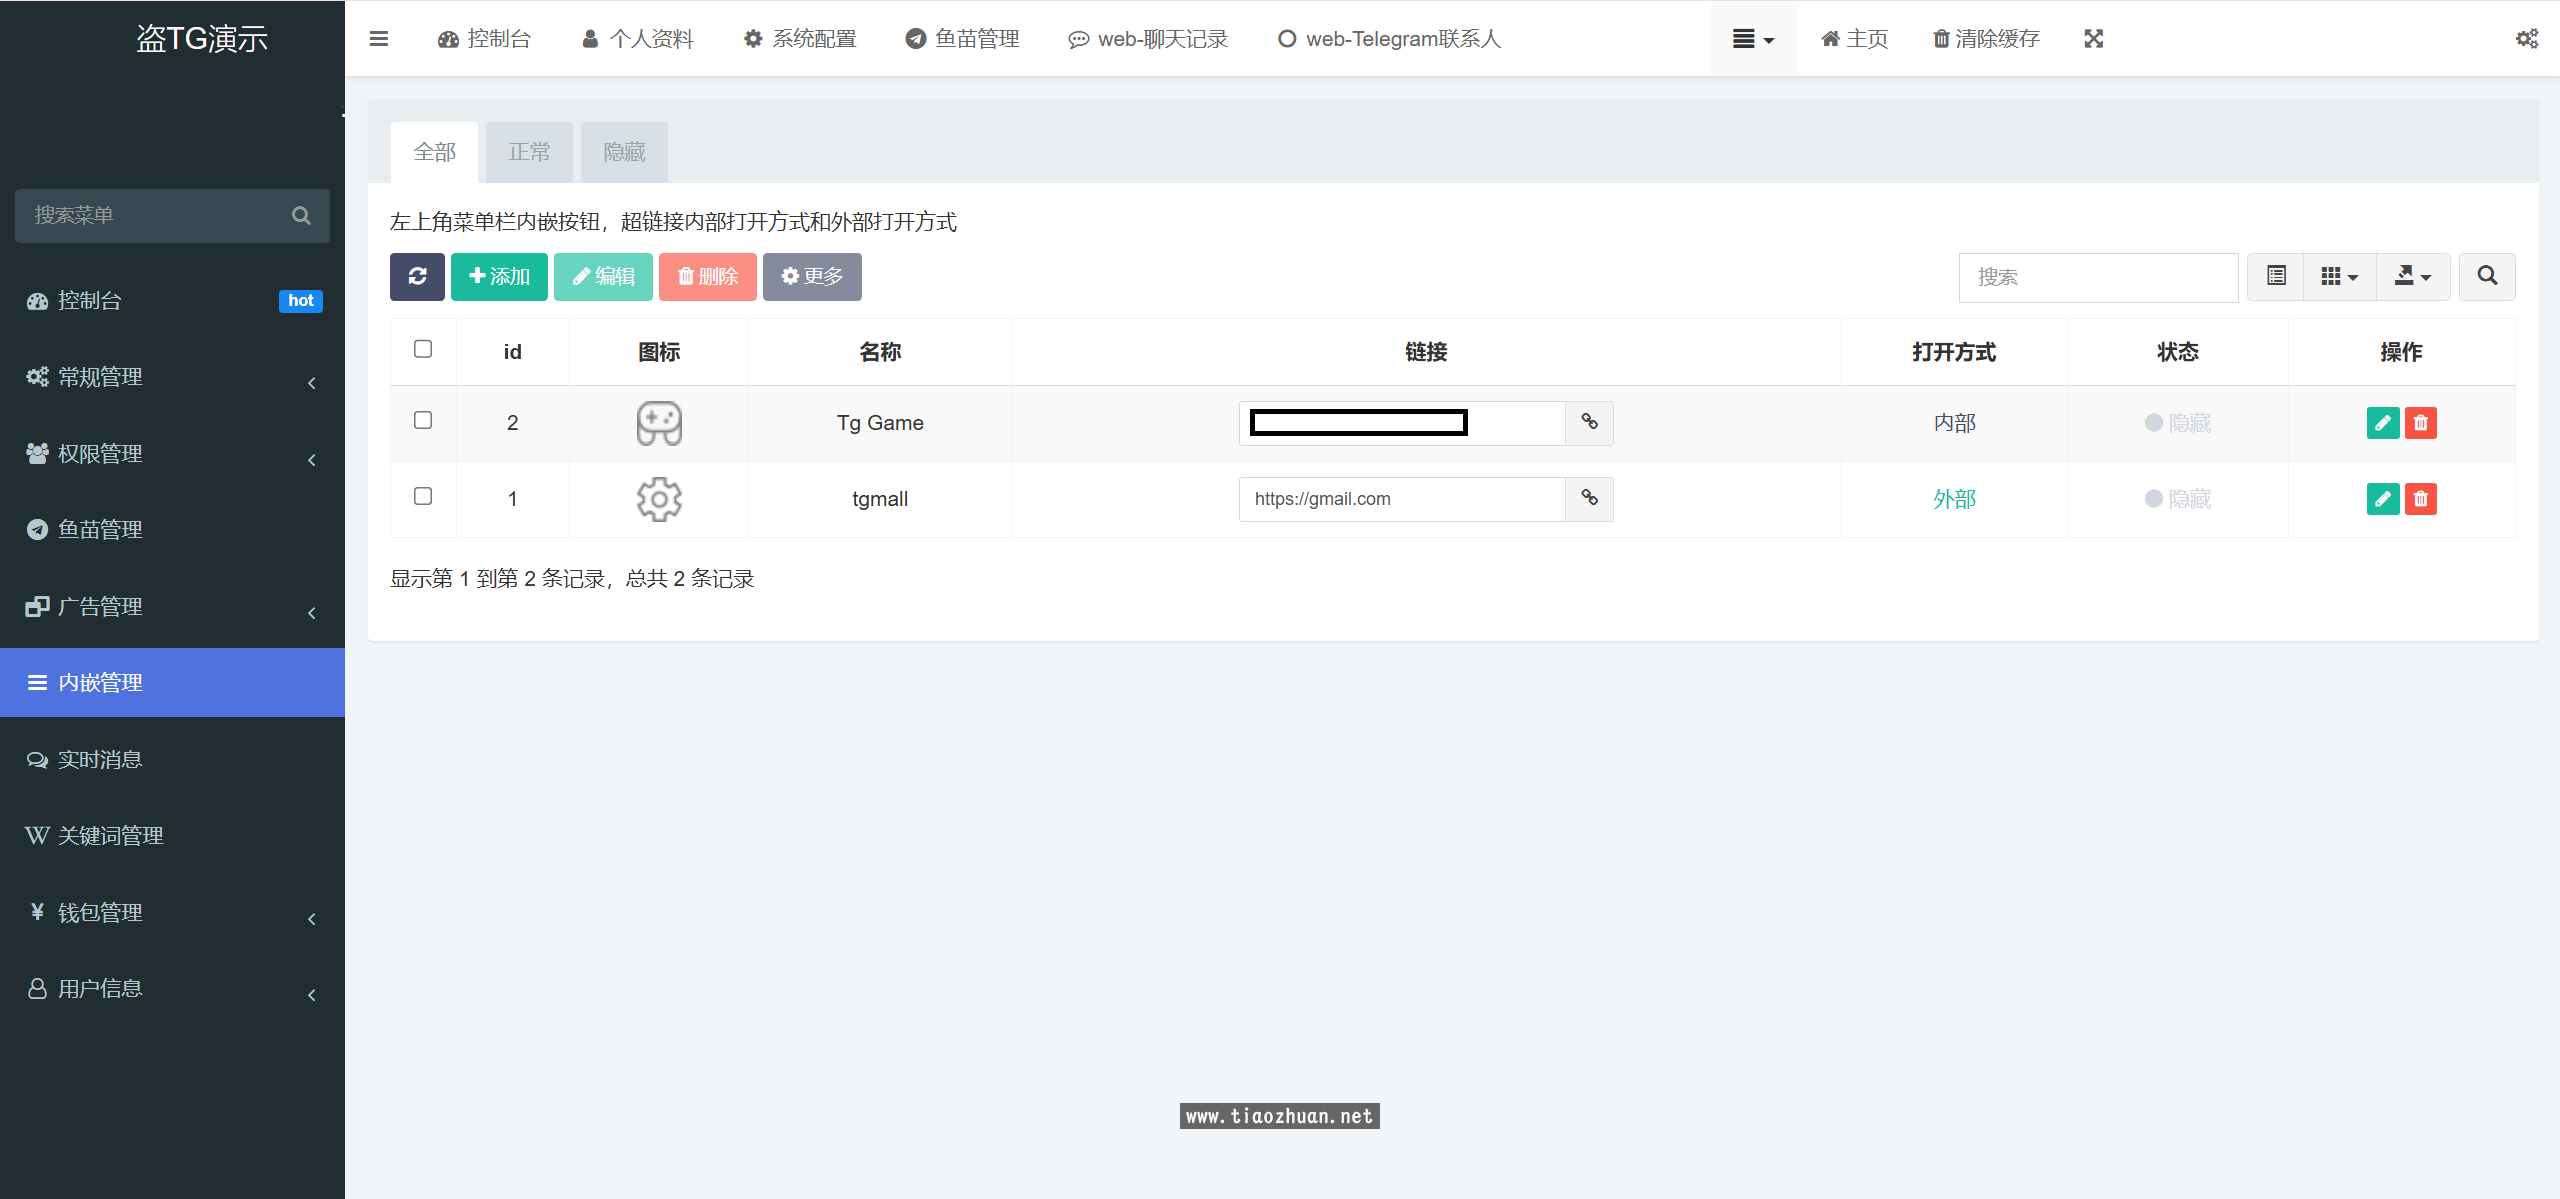Switch to the 隐藏 tab
The height and width of the screenshot is (1199, 2560).
pyautogui.click(x=624, y=152)
